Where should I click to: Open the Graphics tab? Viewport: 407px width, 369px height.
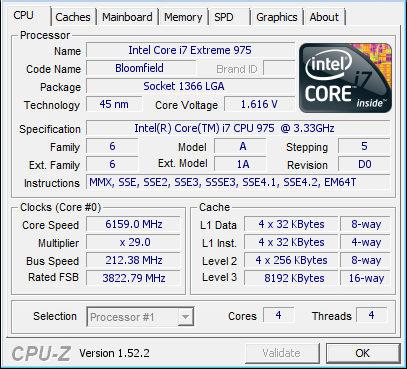click(x=277, y=17)
